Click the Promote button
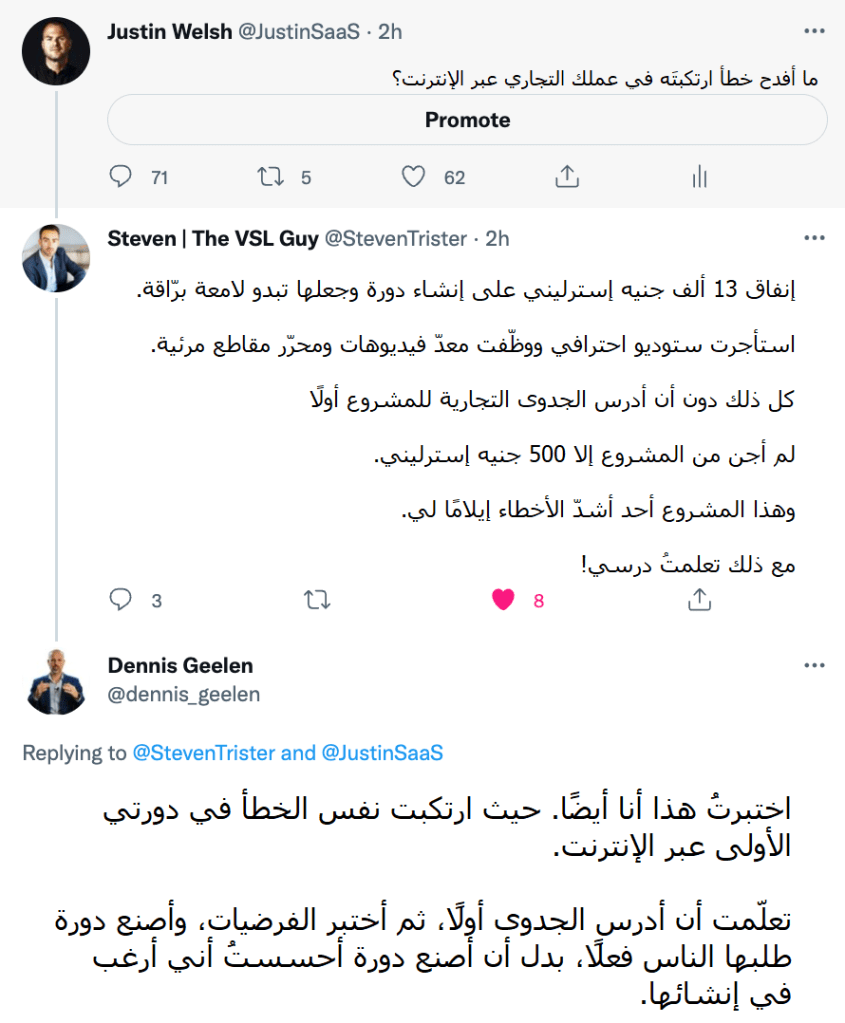The width and height of the screenshot is (845, 1023). pos(467,119)
